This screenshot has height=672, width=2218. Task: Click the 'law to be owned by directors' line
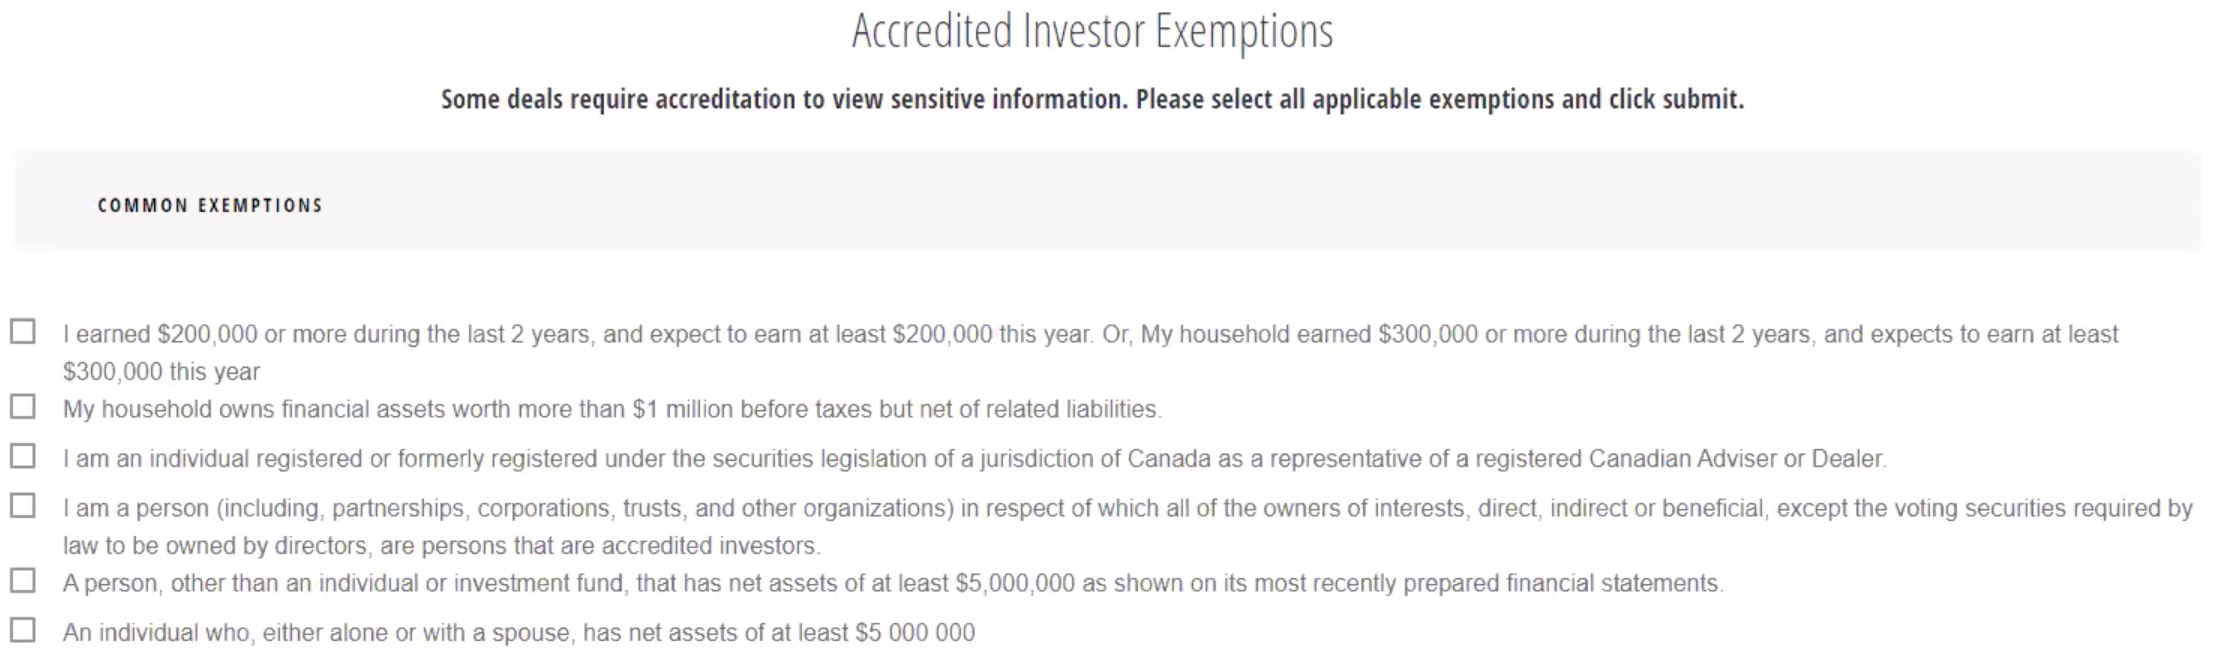pyautogui.click(x=441, y=546)
